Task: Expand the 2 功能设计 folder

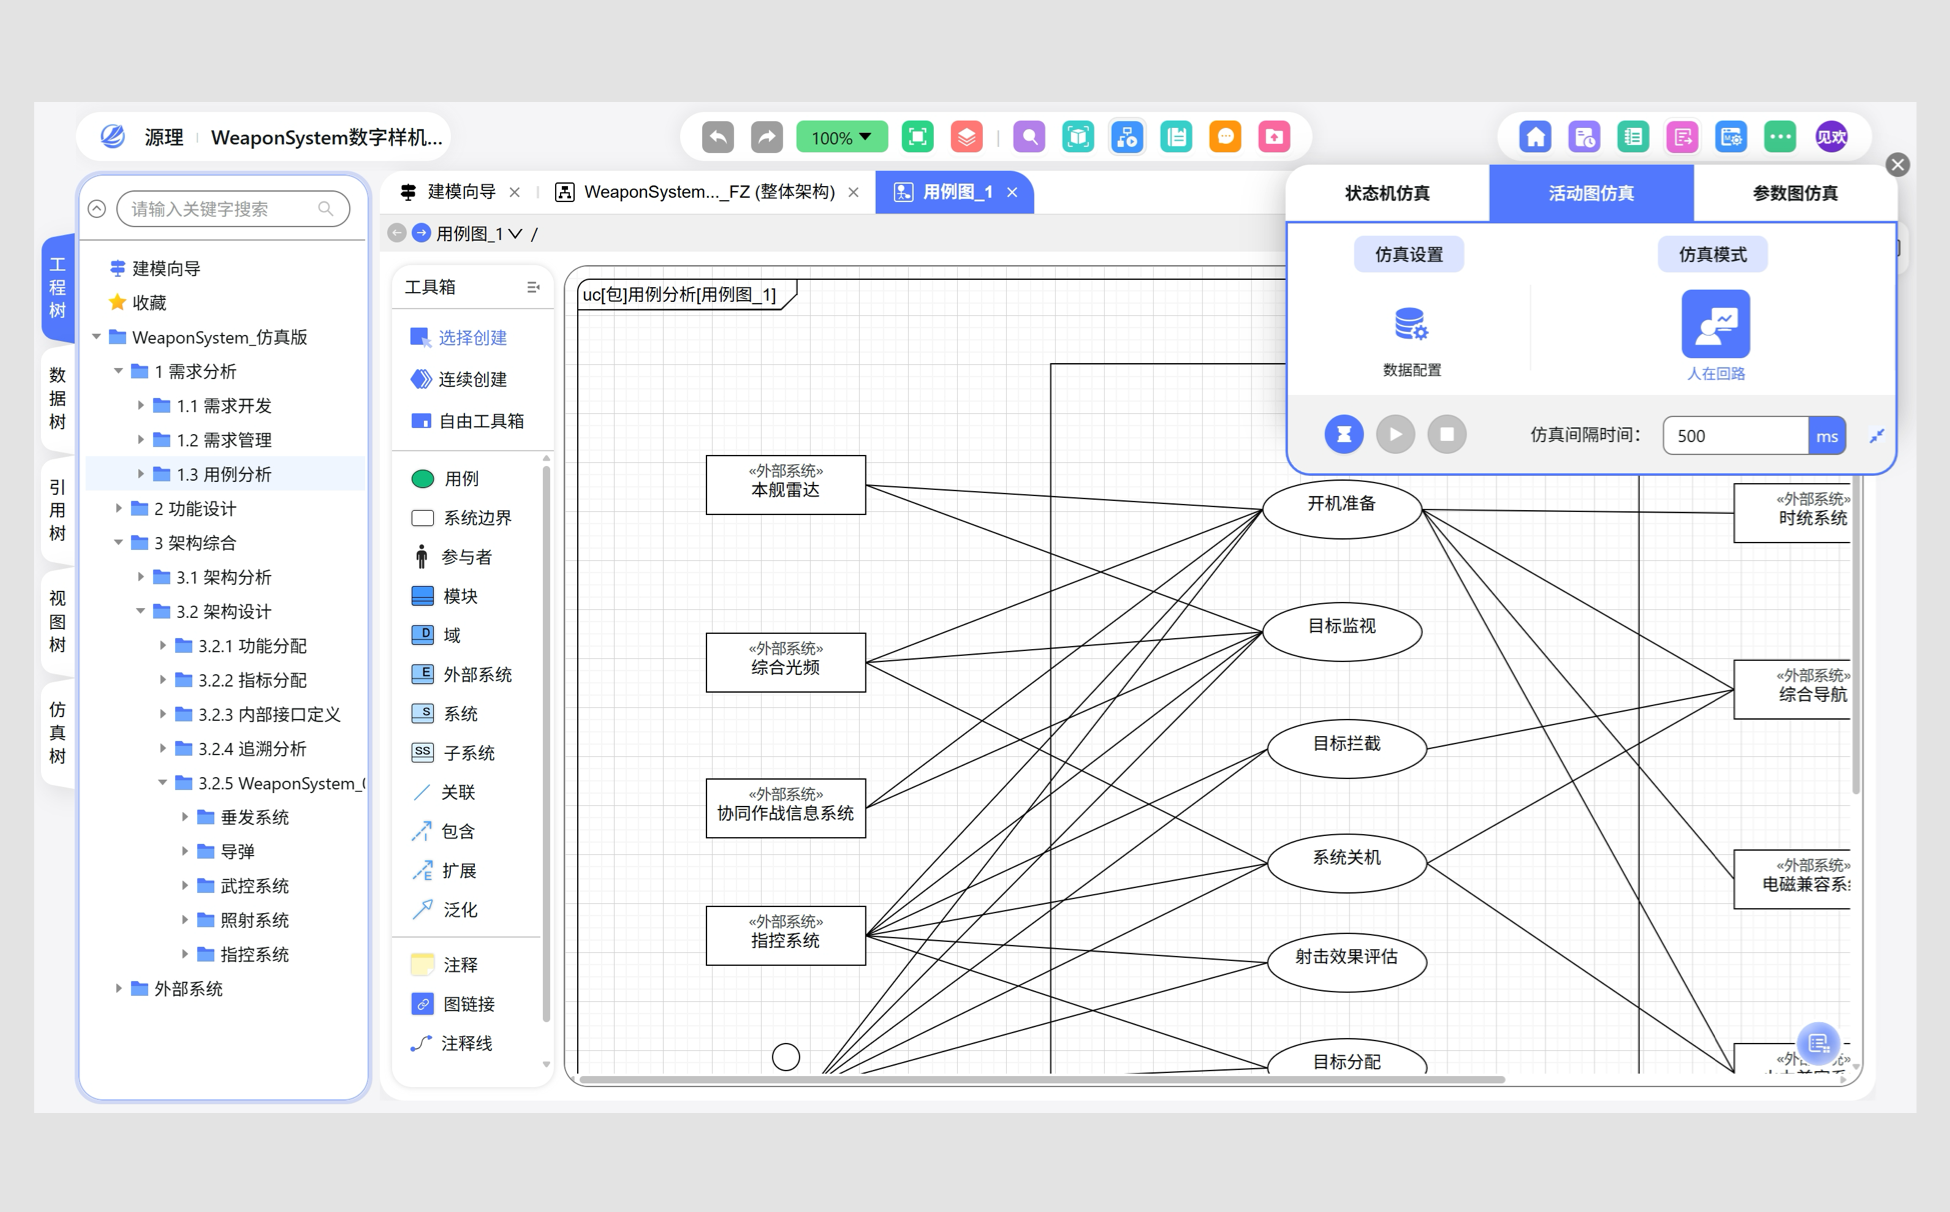Action: 118,508
